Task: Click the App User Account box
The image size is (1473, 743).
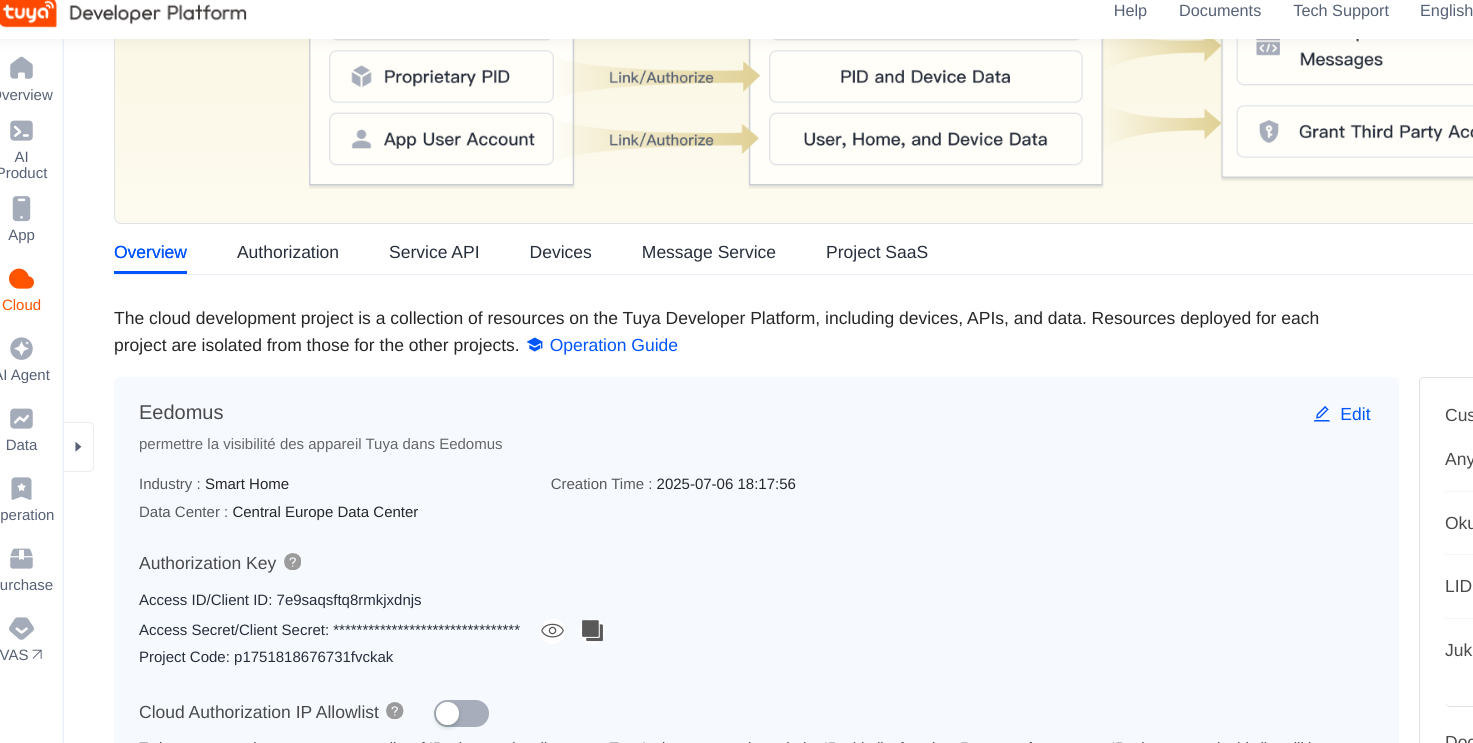Action: 441,139
